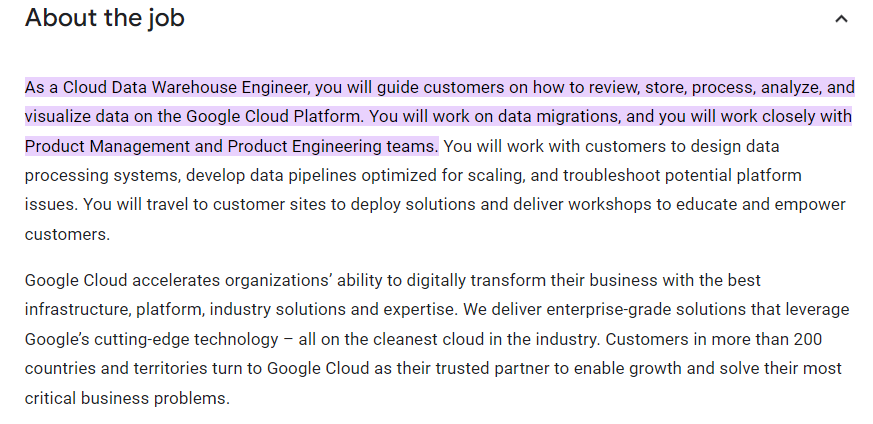The image size is (873, 424).
Task: Click the phrase digitally transform their business
Action: (532, 280)
